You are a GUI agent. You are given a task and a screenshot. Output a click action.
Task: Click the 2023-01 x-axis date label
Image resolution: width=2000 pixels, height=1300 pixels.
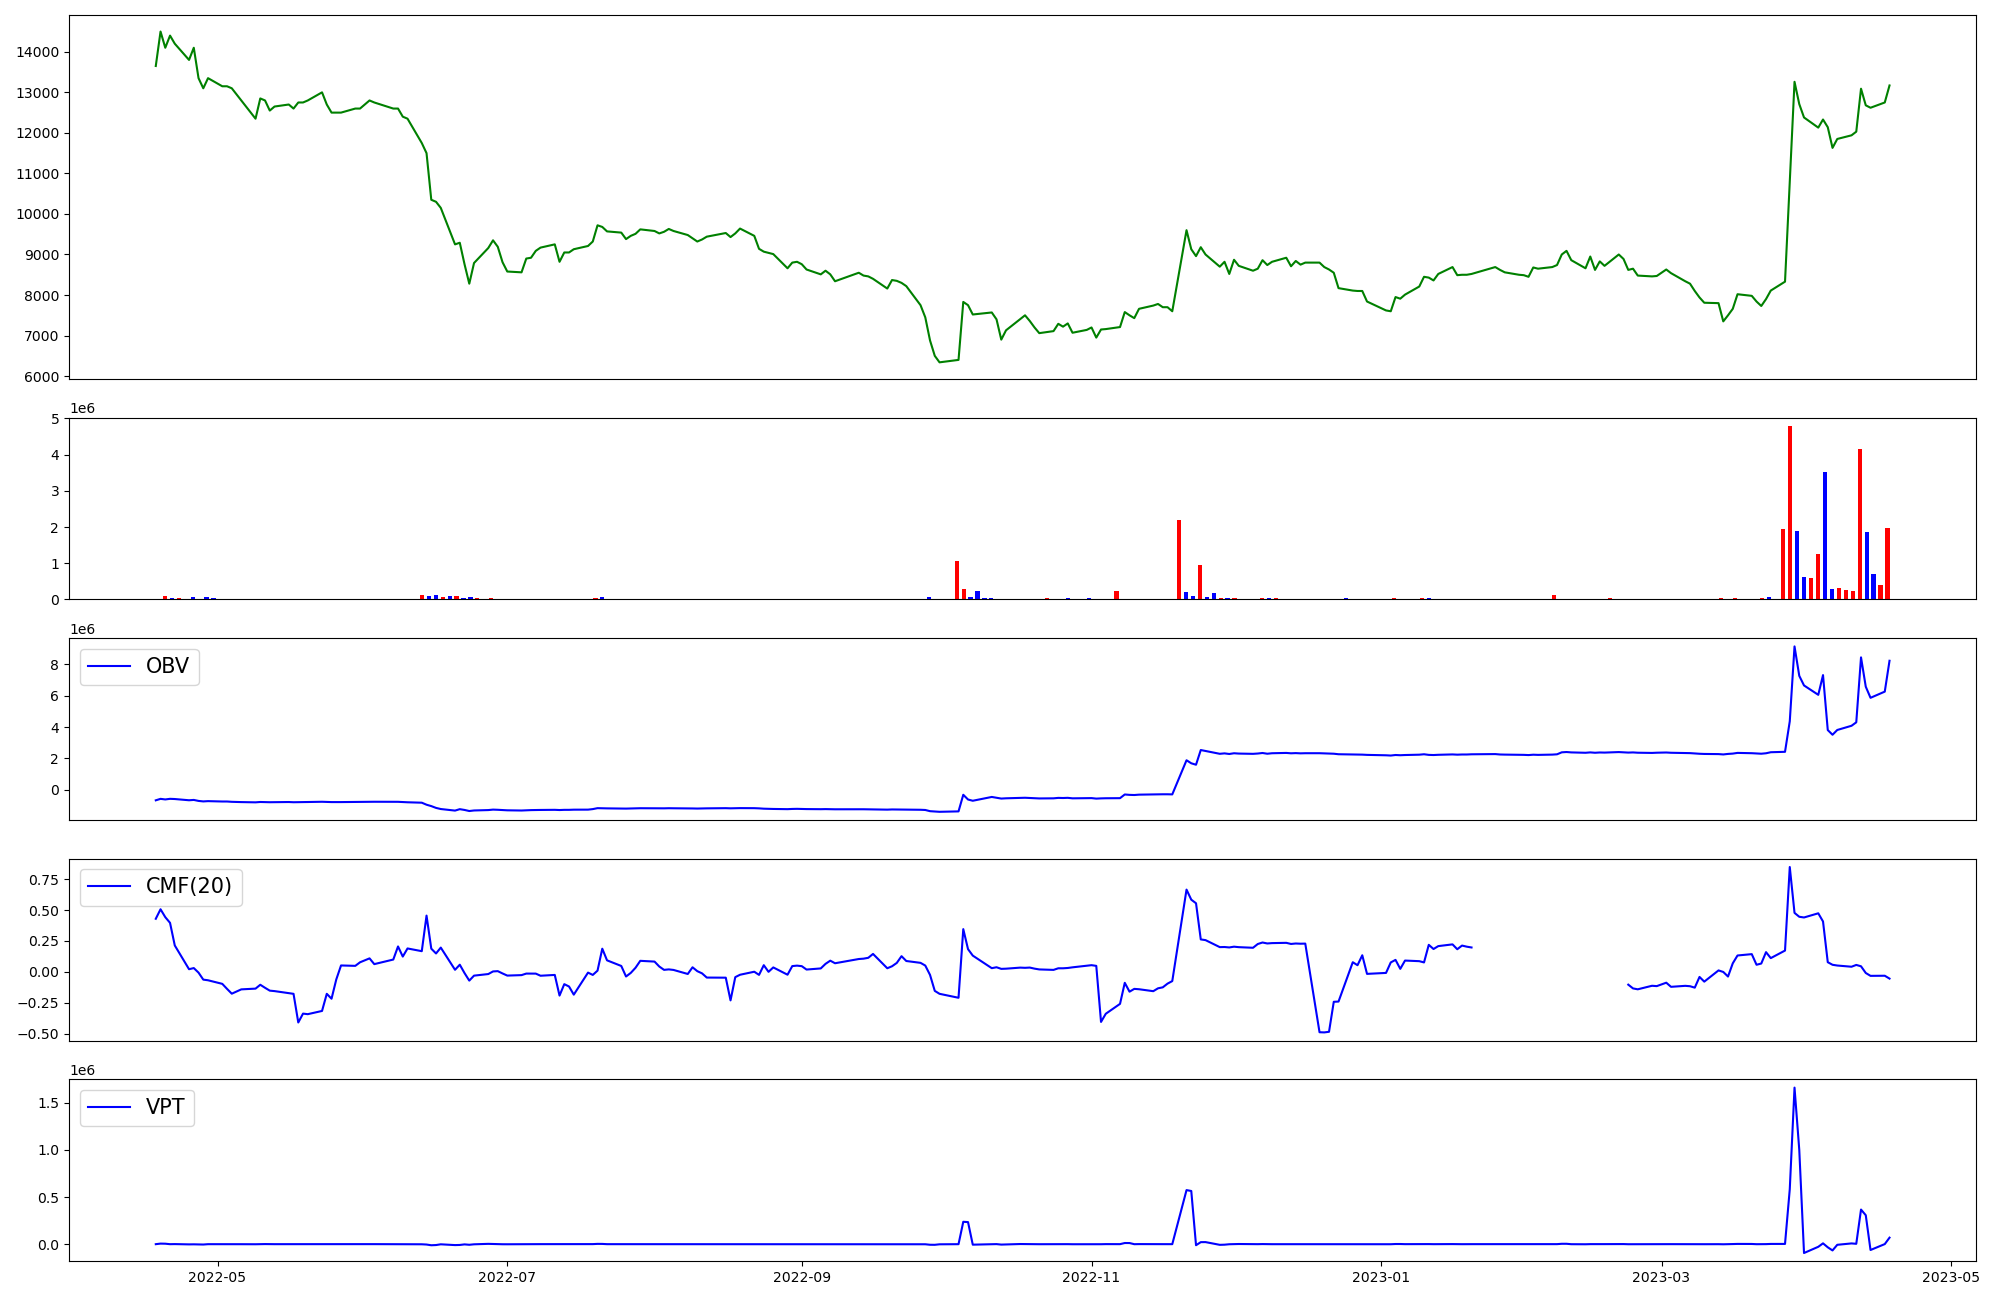pyautogui.click(x=1381, y=1277)
